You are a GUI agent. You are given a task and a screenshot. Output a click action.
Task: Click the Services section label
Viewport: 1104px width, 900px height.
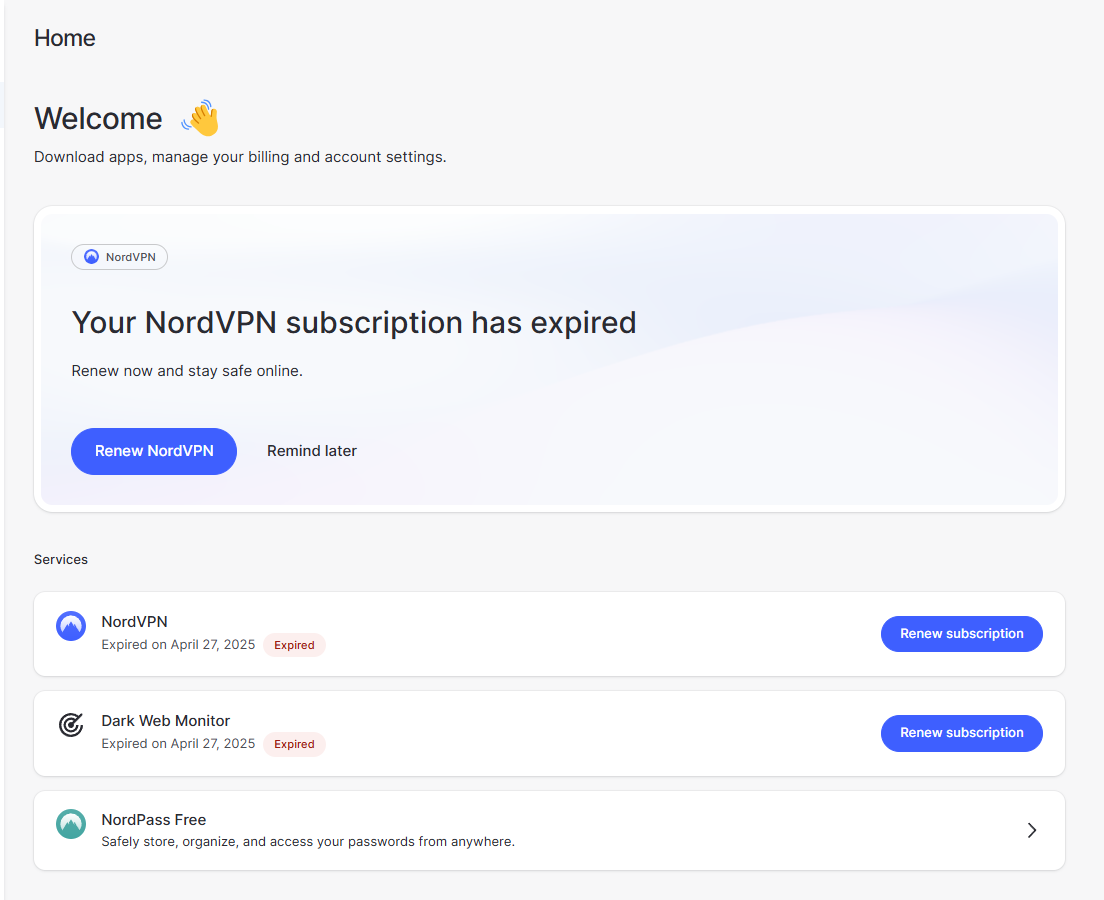pos(61,559)
